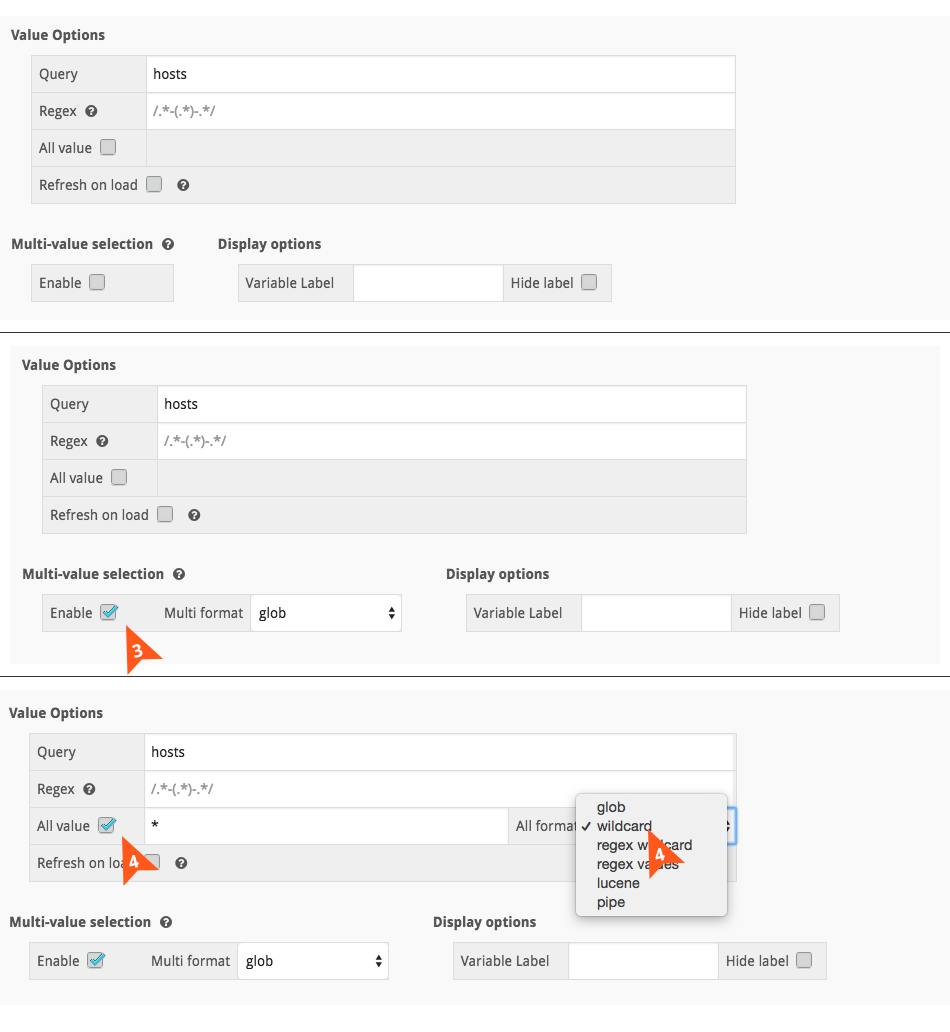Image resolution: width=950 pixels, height=1032 pixels.
Task: Uncheck the checked All value checkbox
Action: pyautogui.click(x=106, y=826)
